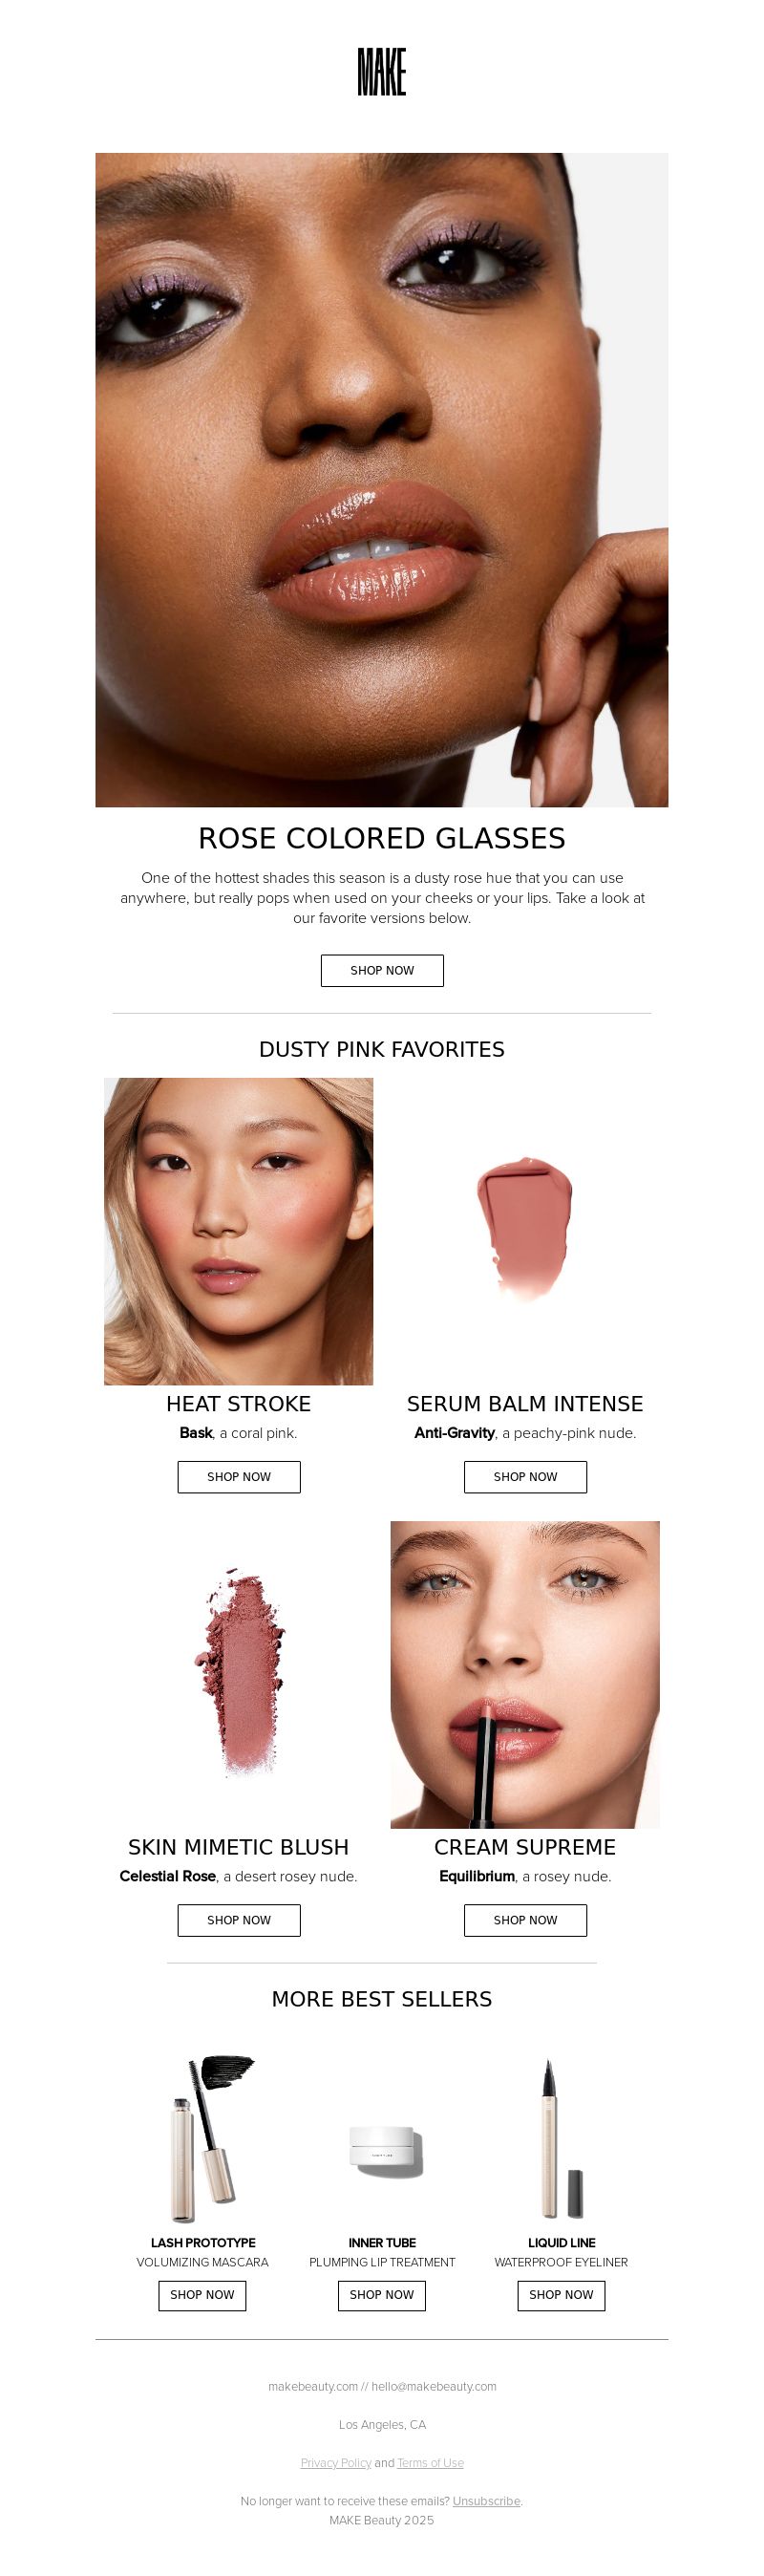The image size is (764, 2576).
Task: Shop now for Serum Balm Intense
Action: coord(525,1477)
